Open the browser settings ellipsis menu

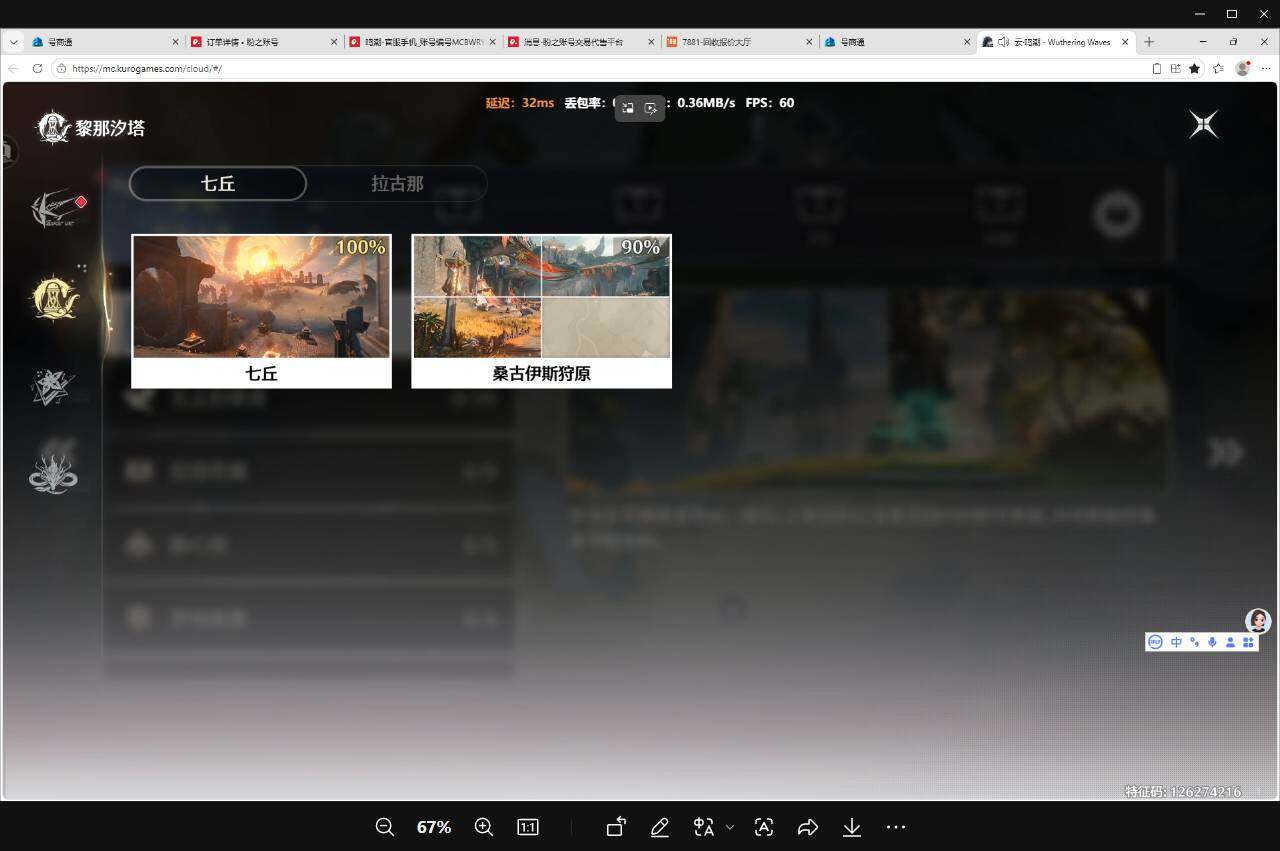pyautogui.click(x=1266, y=68)
